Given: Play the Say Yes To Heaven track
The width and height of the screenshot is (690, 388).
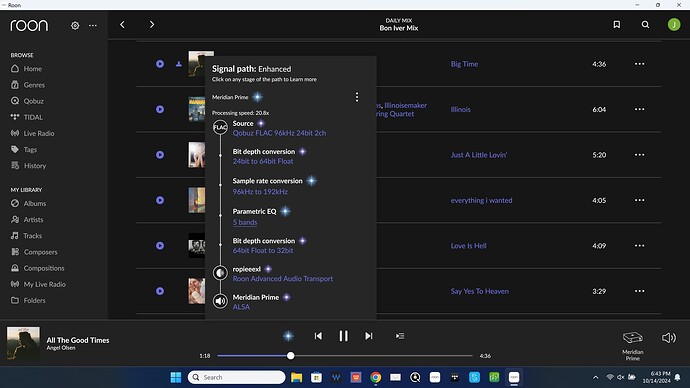Looking at the screenshot, I should point(160,291).
